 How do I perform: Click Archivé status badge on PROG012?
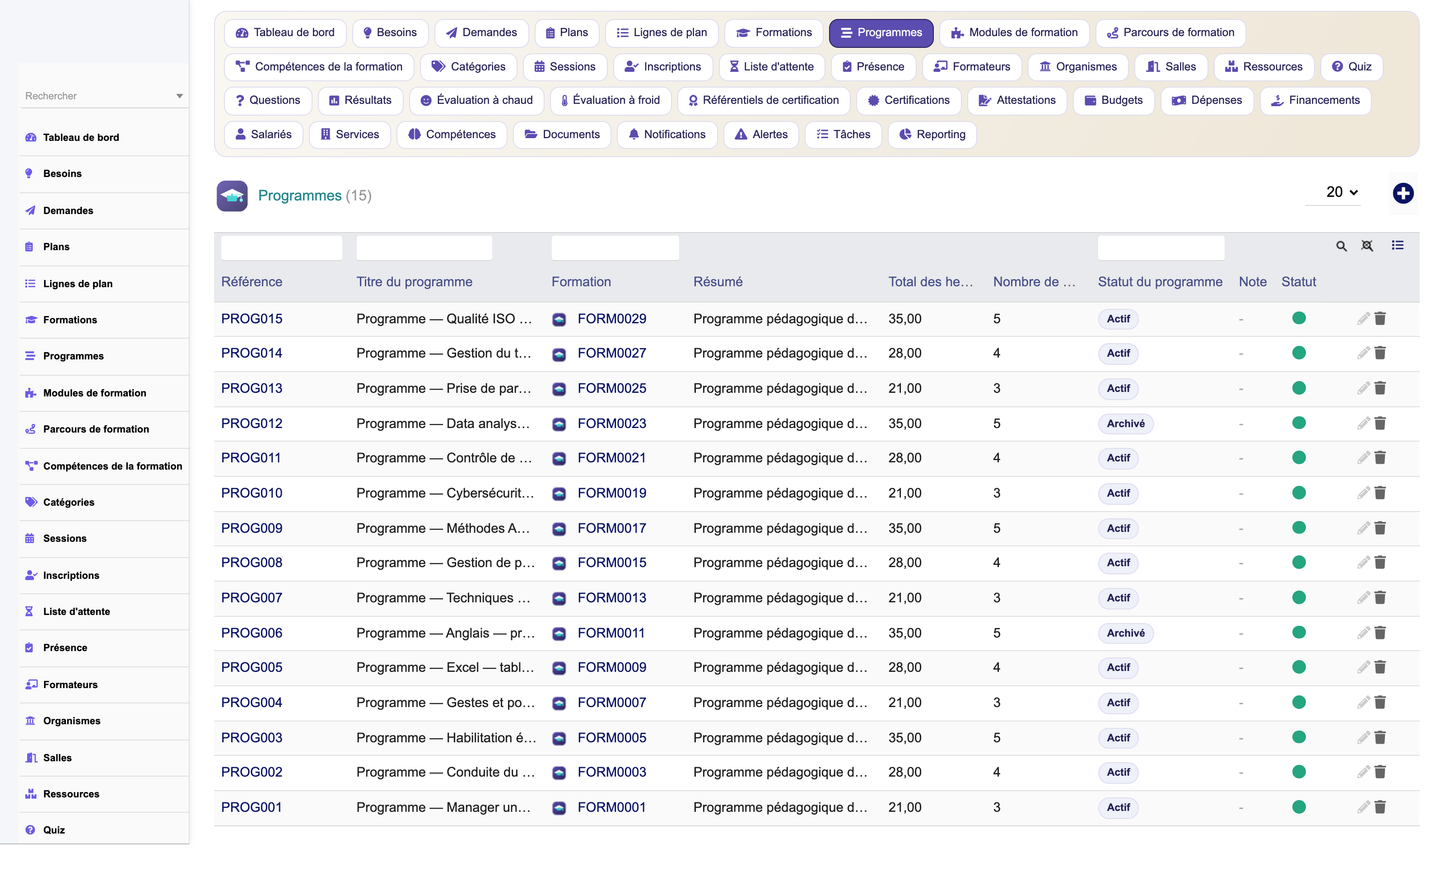pyautogui.click(x=1126, y=424)
